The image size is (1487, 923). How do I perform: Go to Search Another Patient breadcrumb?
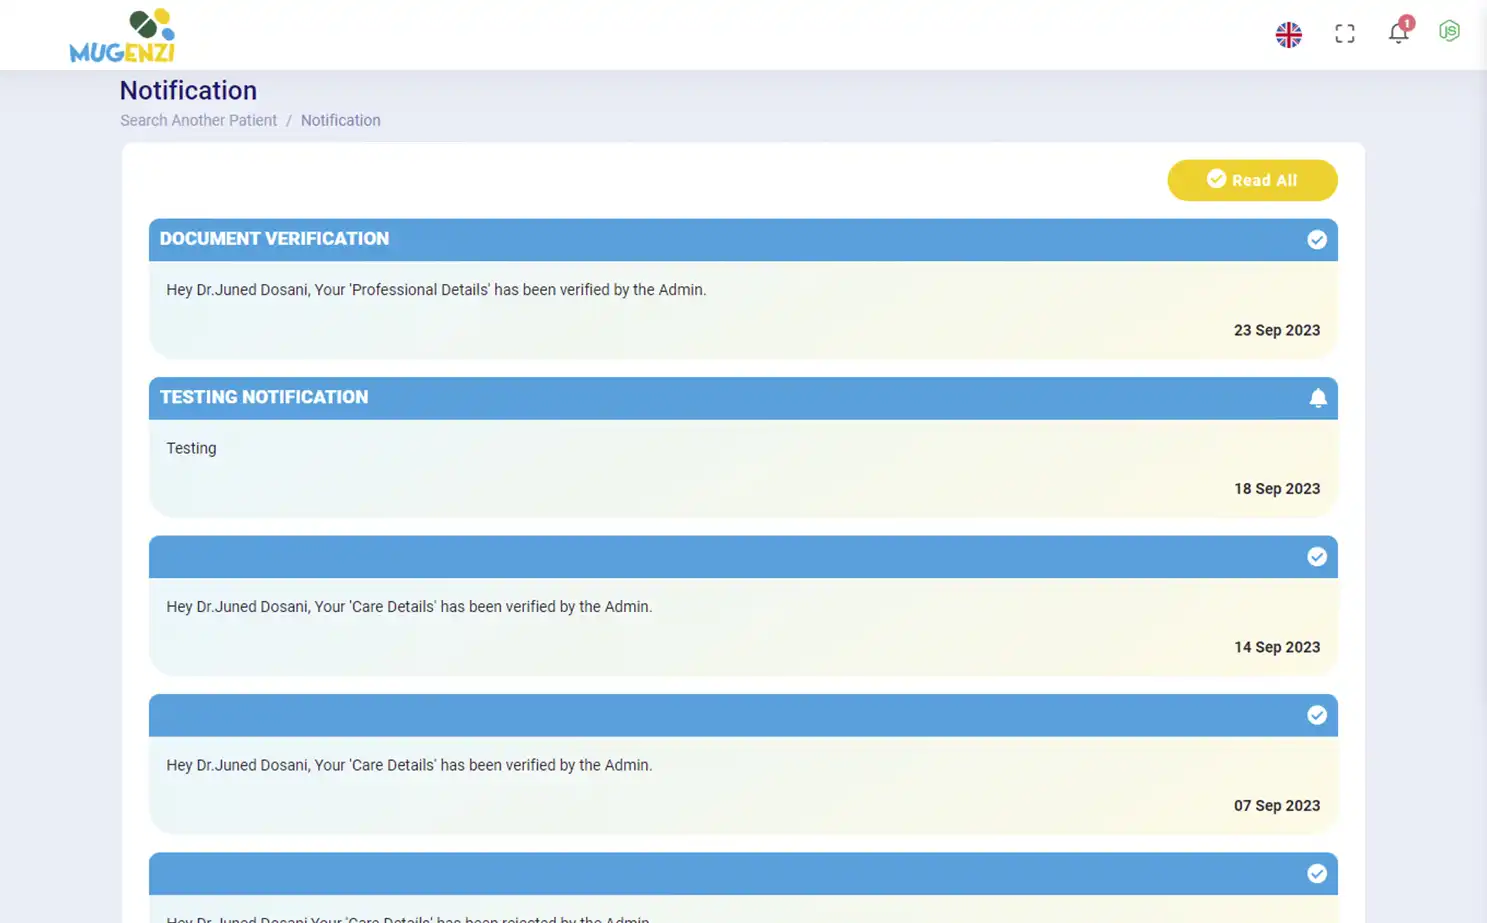[198, 120]
